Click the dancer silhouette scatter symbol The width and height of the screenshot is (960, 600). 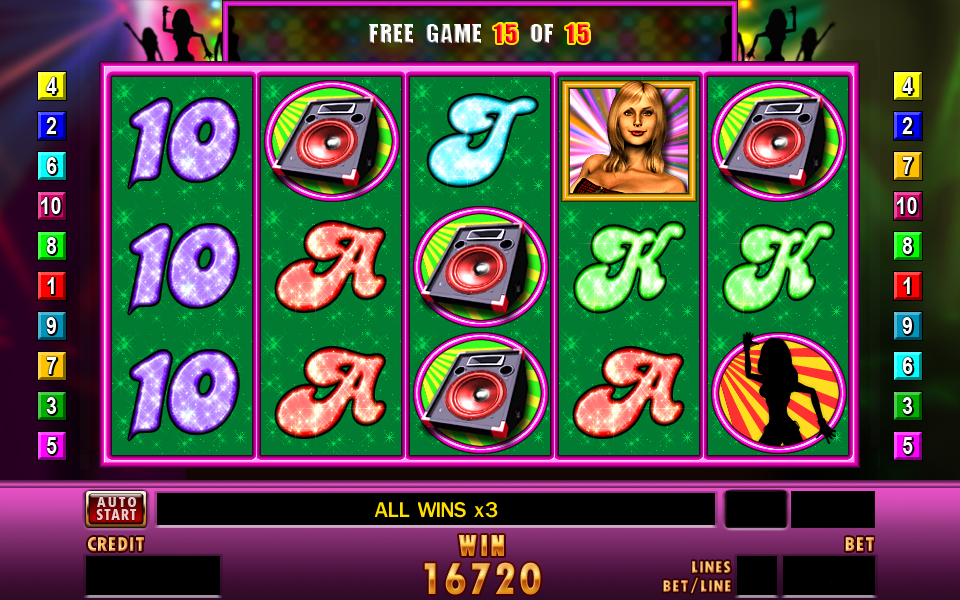778,391
